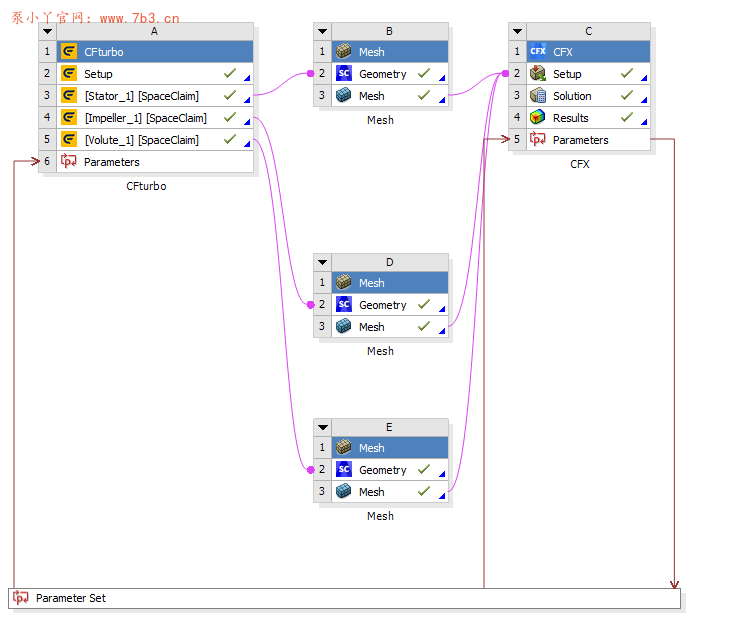Click the Mesh header icon in system B
The image size is (729, 631).
point(344,51)
